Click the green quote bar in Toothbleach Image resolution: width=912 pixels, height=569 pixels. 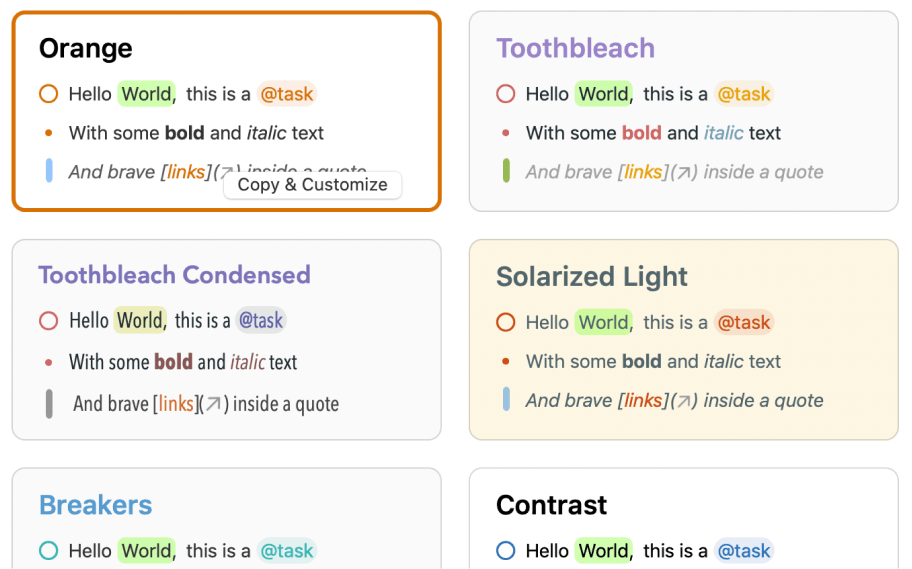pyautogui.click(x=506, y=171)
